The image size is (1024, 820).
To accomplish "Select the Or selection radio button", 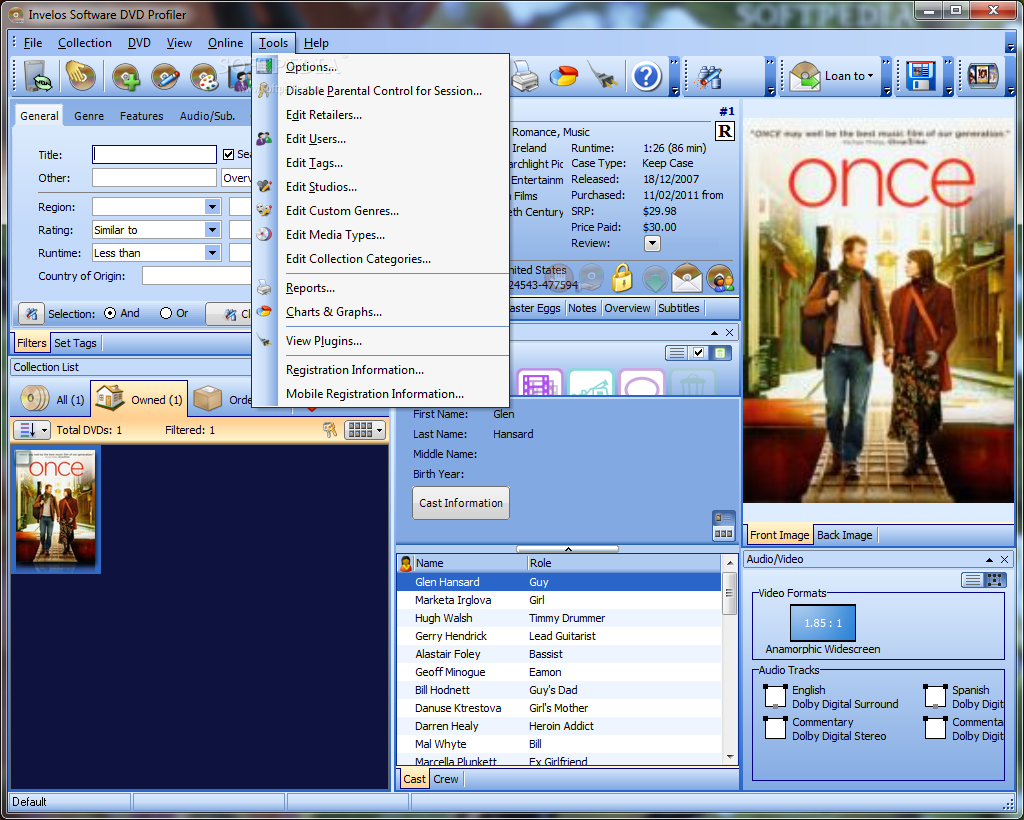I will click(x=166, y=313).
